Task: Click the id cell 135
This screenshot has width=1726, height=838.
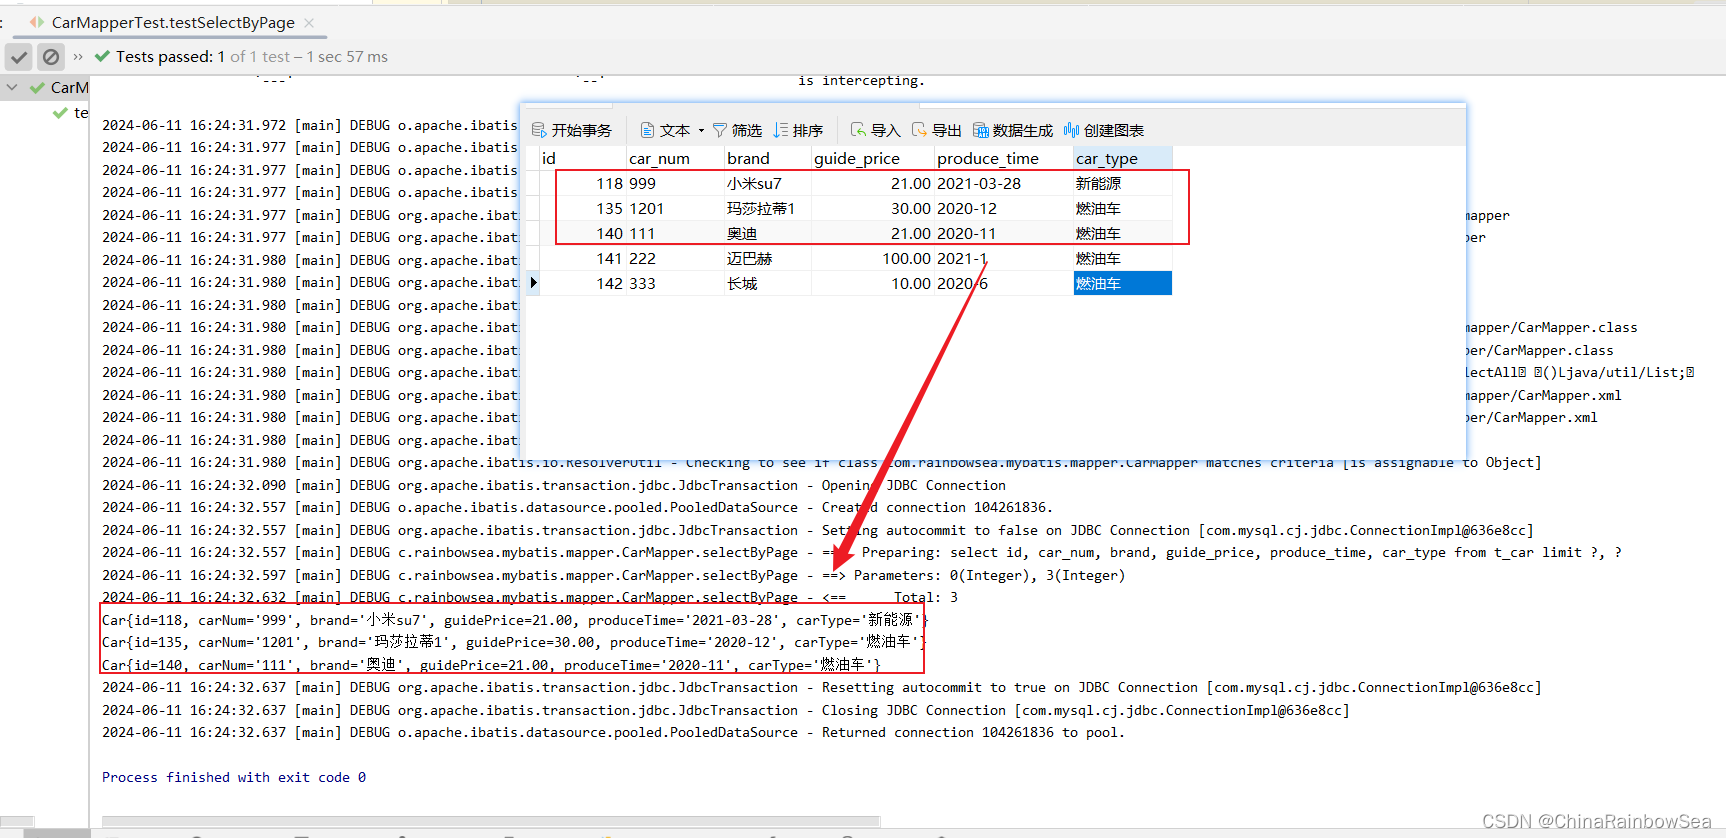Action: click(x=582, y=209)
